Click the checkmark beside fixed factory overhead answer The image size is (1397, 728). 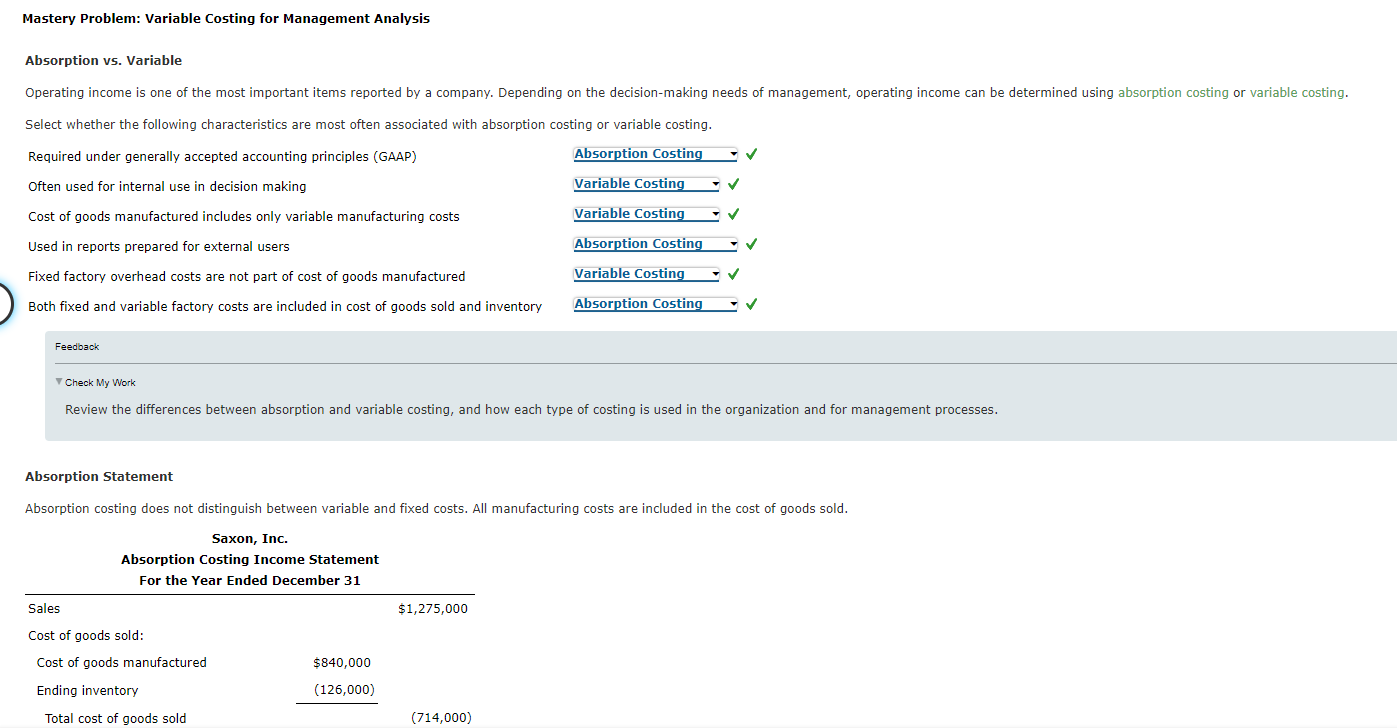733,273
